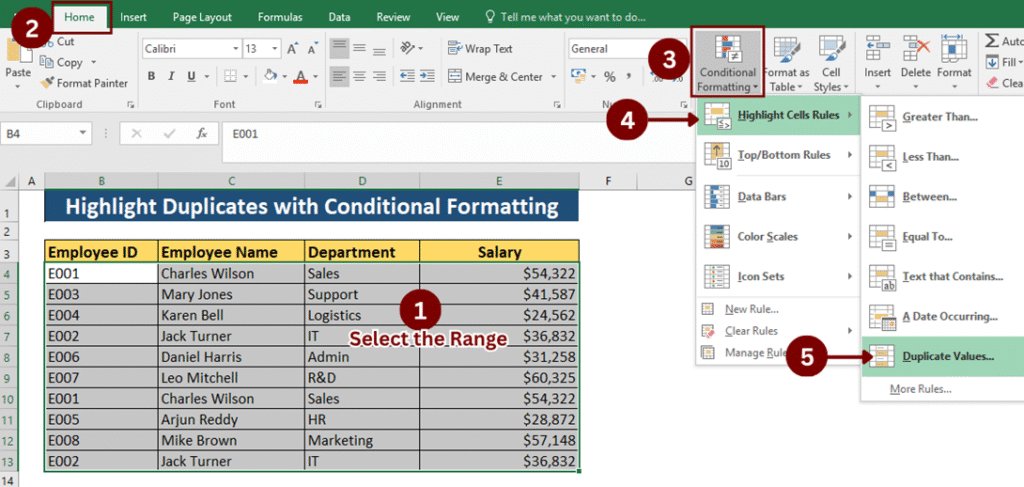The image size is (1024, 487).
Task: Choose New Rule from the menu
Action: [751, 309]
